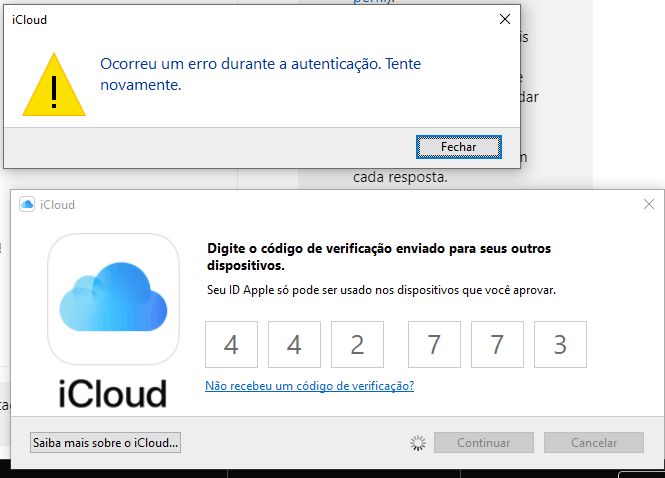Click 'cada resposta.' text in background window
The width and height of the screenshot is (665, 478).
pos(400,177)
